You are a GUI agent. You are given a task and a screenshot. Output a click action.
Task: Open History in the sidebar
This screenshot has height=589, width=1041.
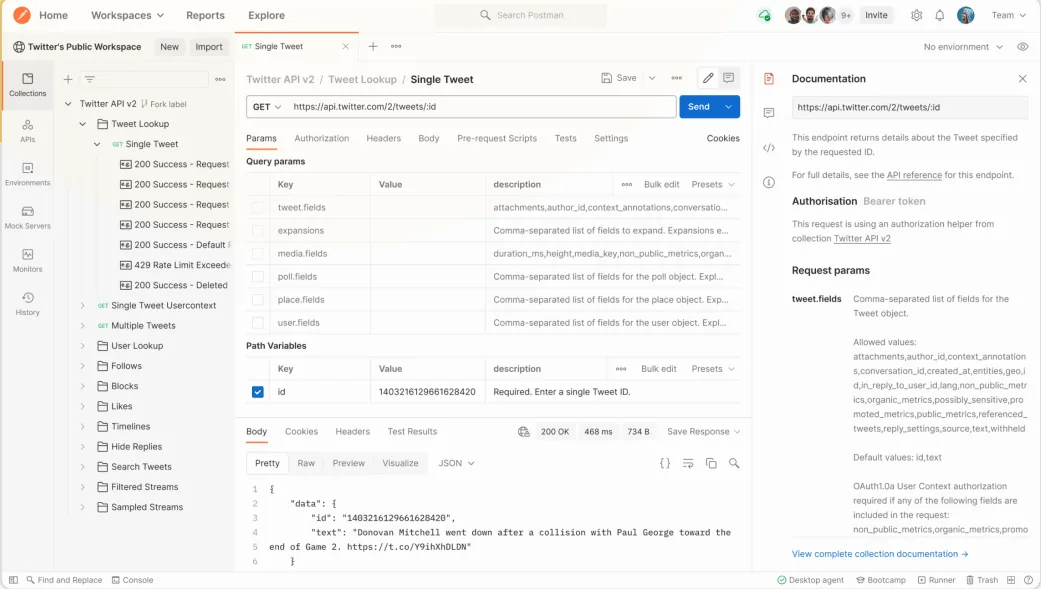pos(27,303)
